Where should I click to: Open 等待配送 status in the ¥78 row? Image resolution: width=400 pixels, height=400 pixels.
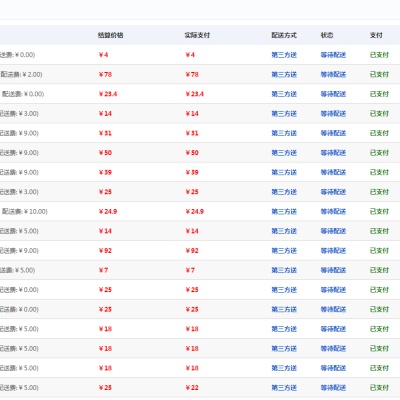point(333,74)
